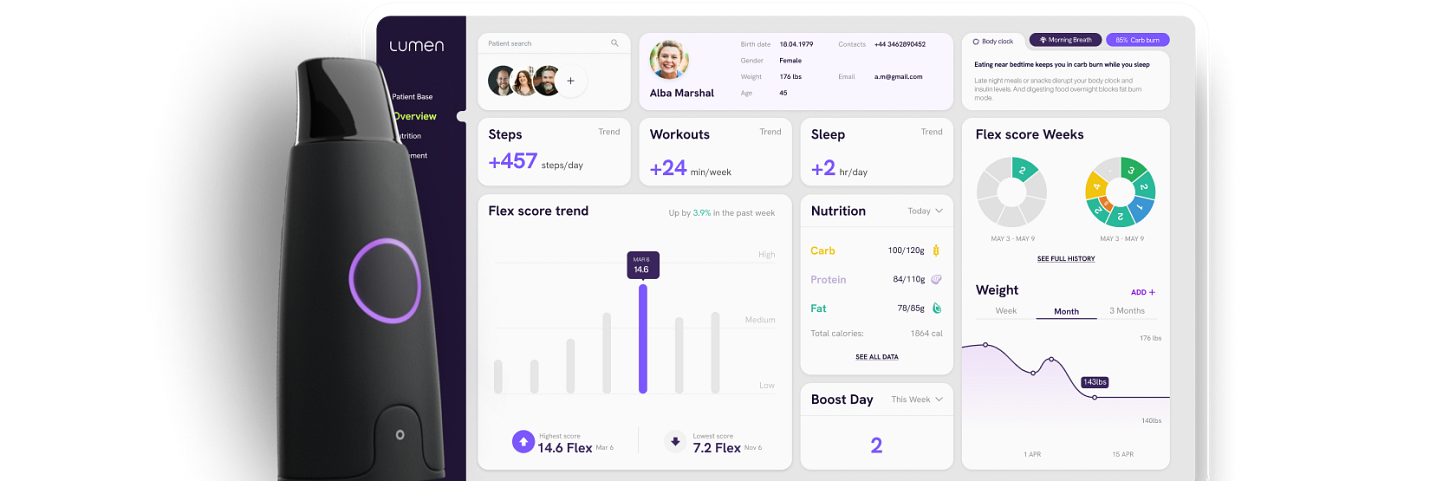Screen dimensions: 1456x481
Task: Click the Carb nutrition label
Action: click(x=823, y=251)
